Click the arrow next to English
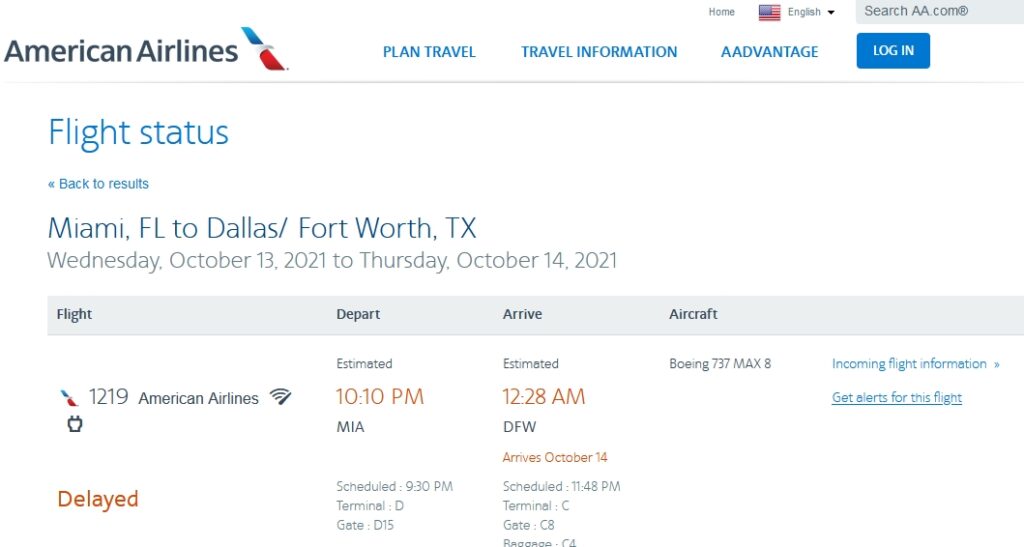 coord(831,13)
